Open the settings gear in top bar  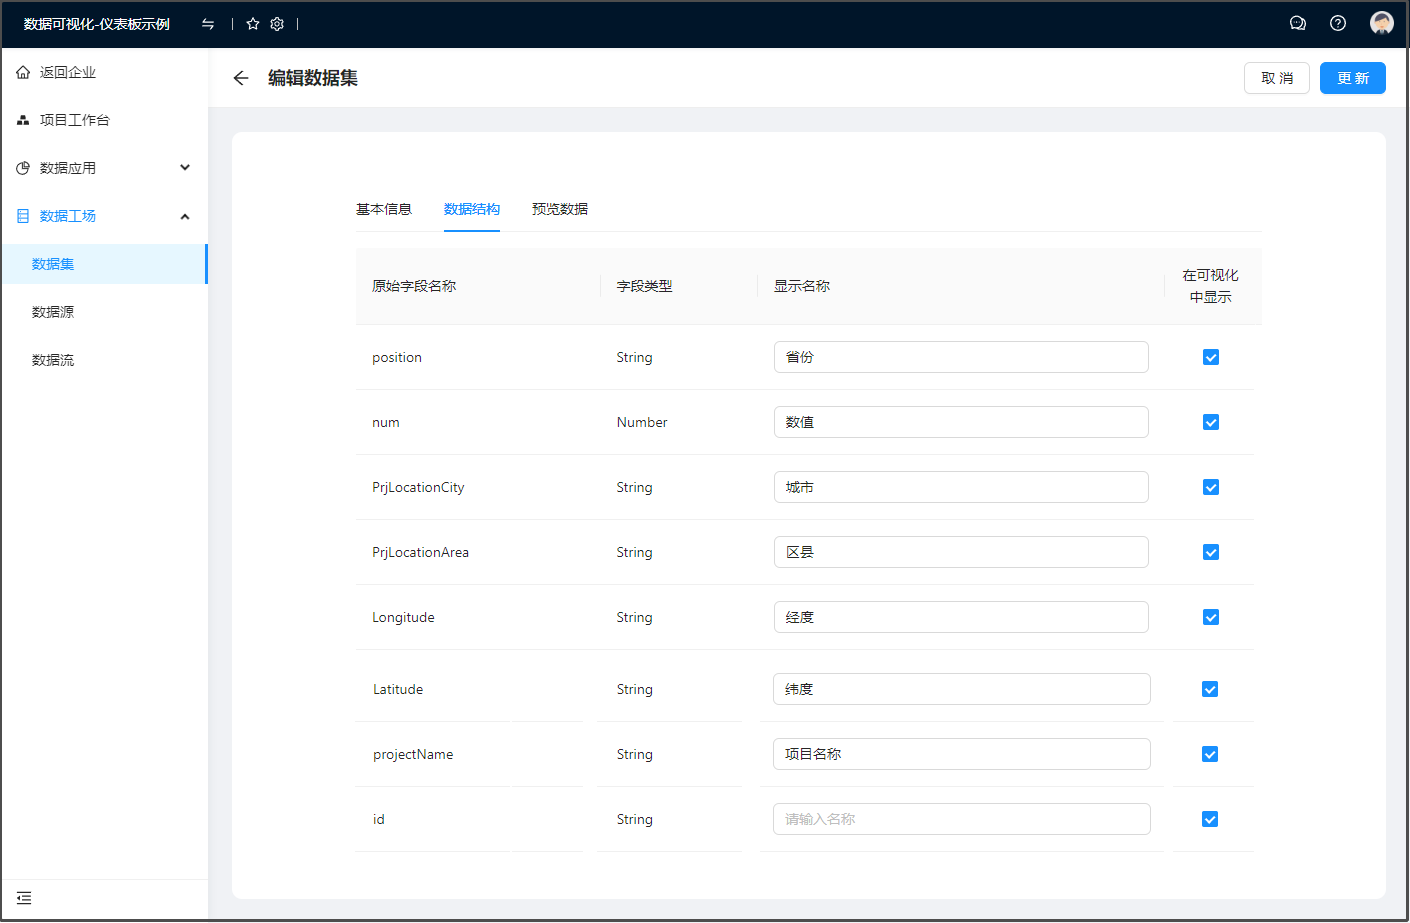(277, 24)
